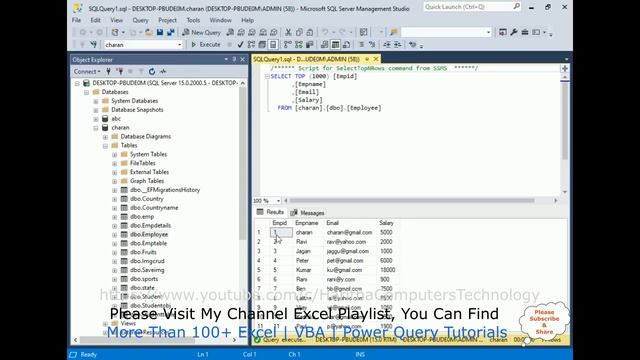Toggle Include Live Query Statistics icon
Viewport: 640px width, 360px height.
coord(299,44)
